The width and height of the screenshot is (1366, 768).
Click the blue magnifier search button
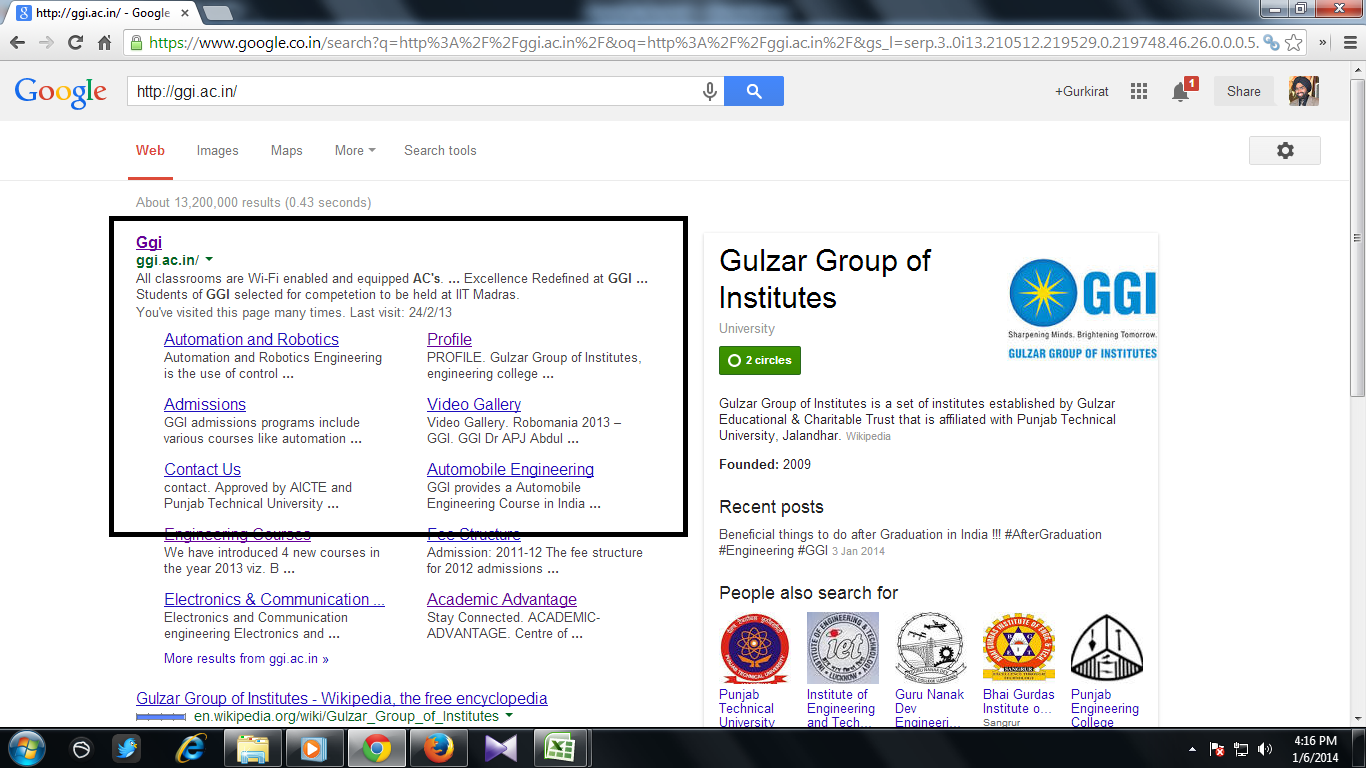pos(754,91)
